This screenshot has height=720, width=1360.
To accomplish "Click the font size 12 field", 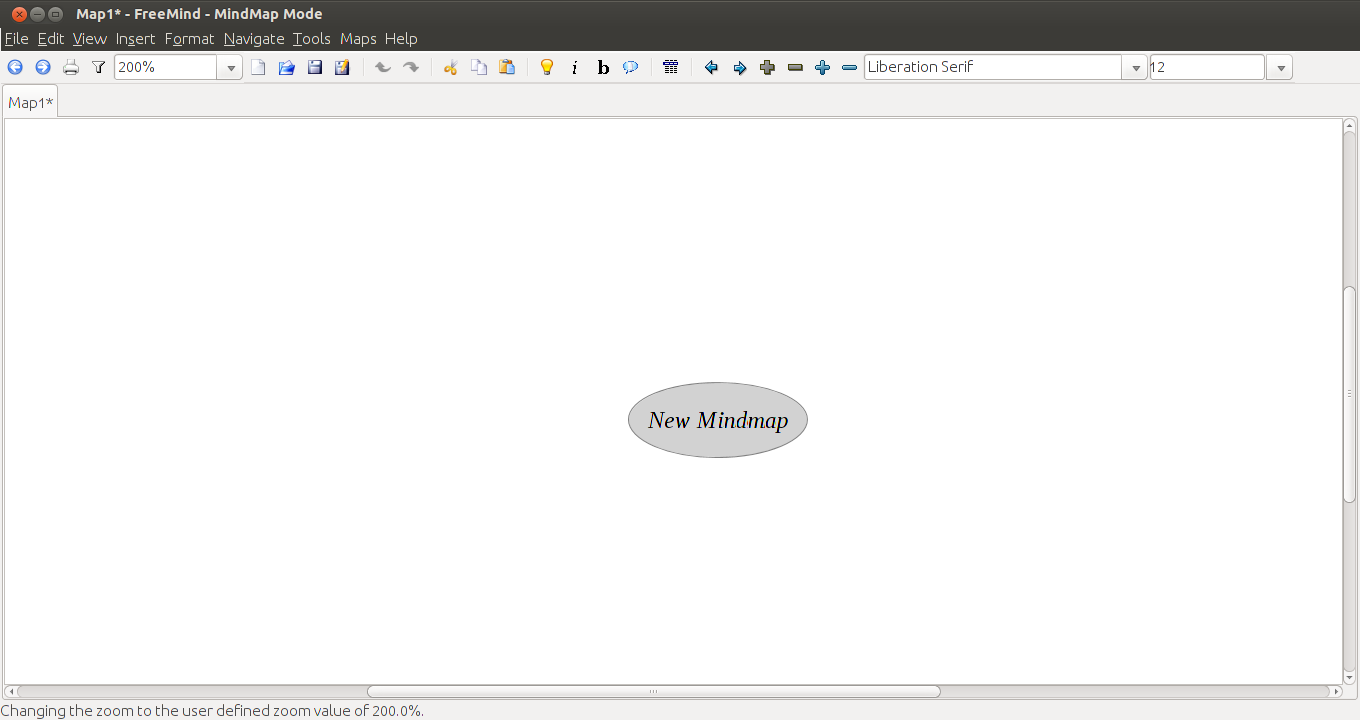I will click(1207, 67).
